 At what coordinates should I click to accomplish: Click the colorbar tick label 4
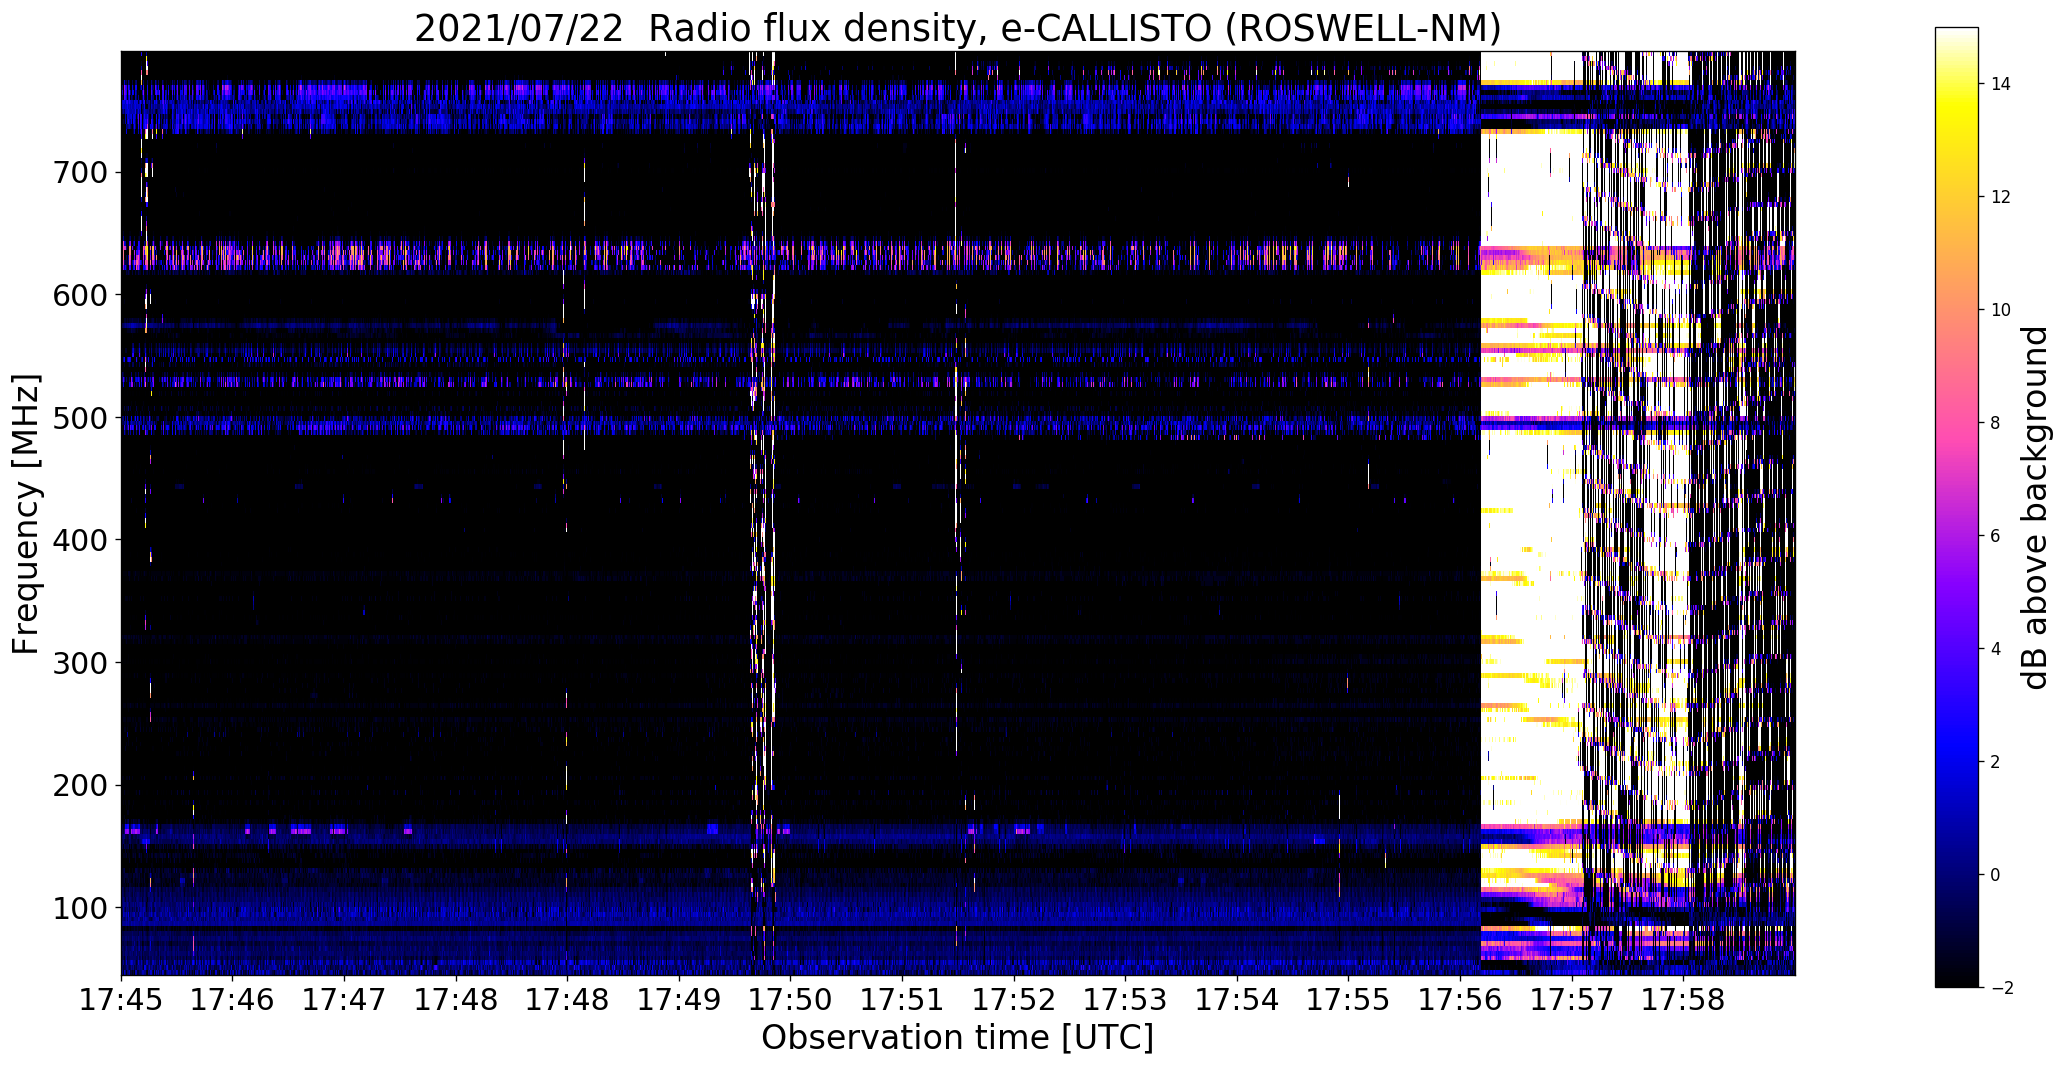coord(1995,649)
